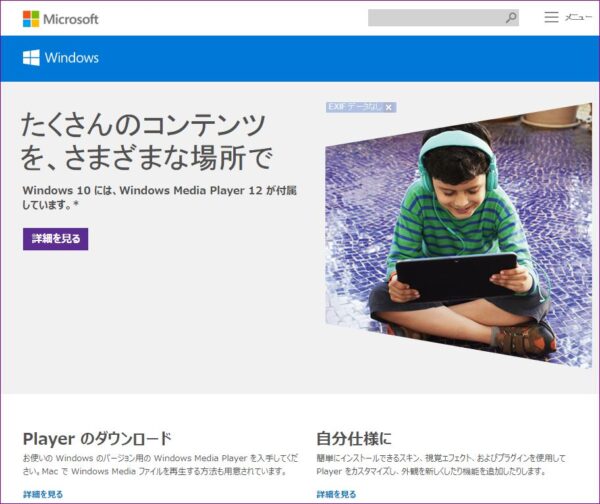Screen dimensions: 600x504
Task: Click the photo of boy with tablet
Action: (x=458, y=235)
